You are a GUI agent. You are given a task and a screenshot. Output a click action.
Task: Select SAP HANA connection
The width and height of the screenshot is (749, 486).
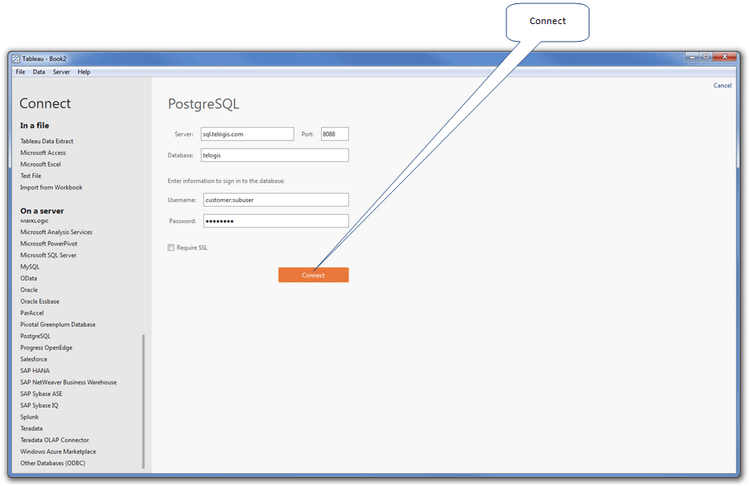[35, 370]
